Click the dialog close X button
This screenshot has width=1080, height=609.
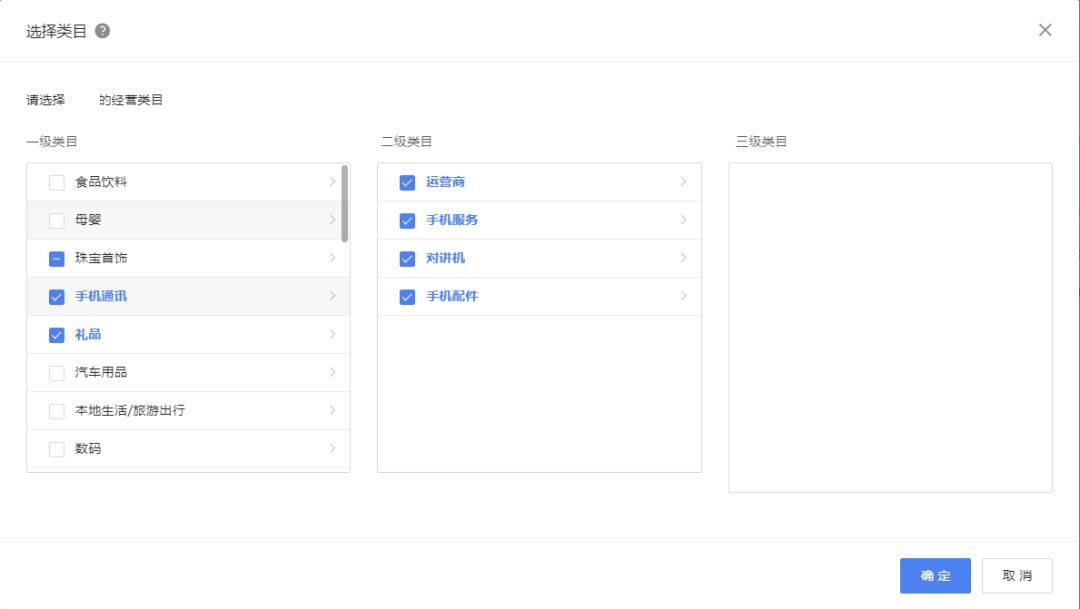tap(1045, 30)
